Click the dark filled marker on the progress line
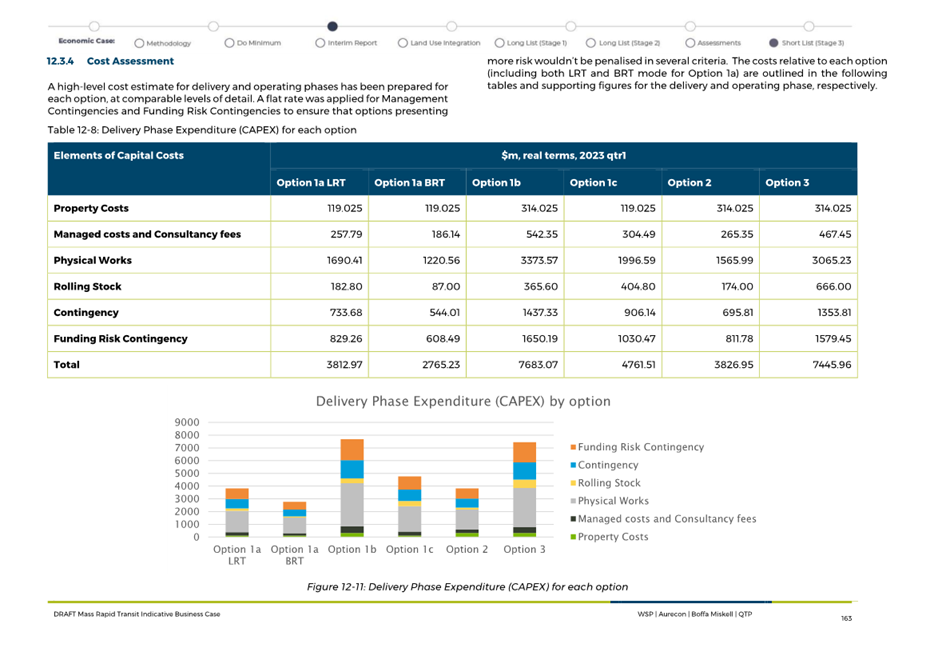 click(332, 26)
